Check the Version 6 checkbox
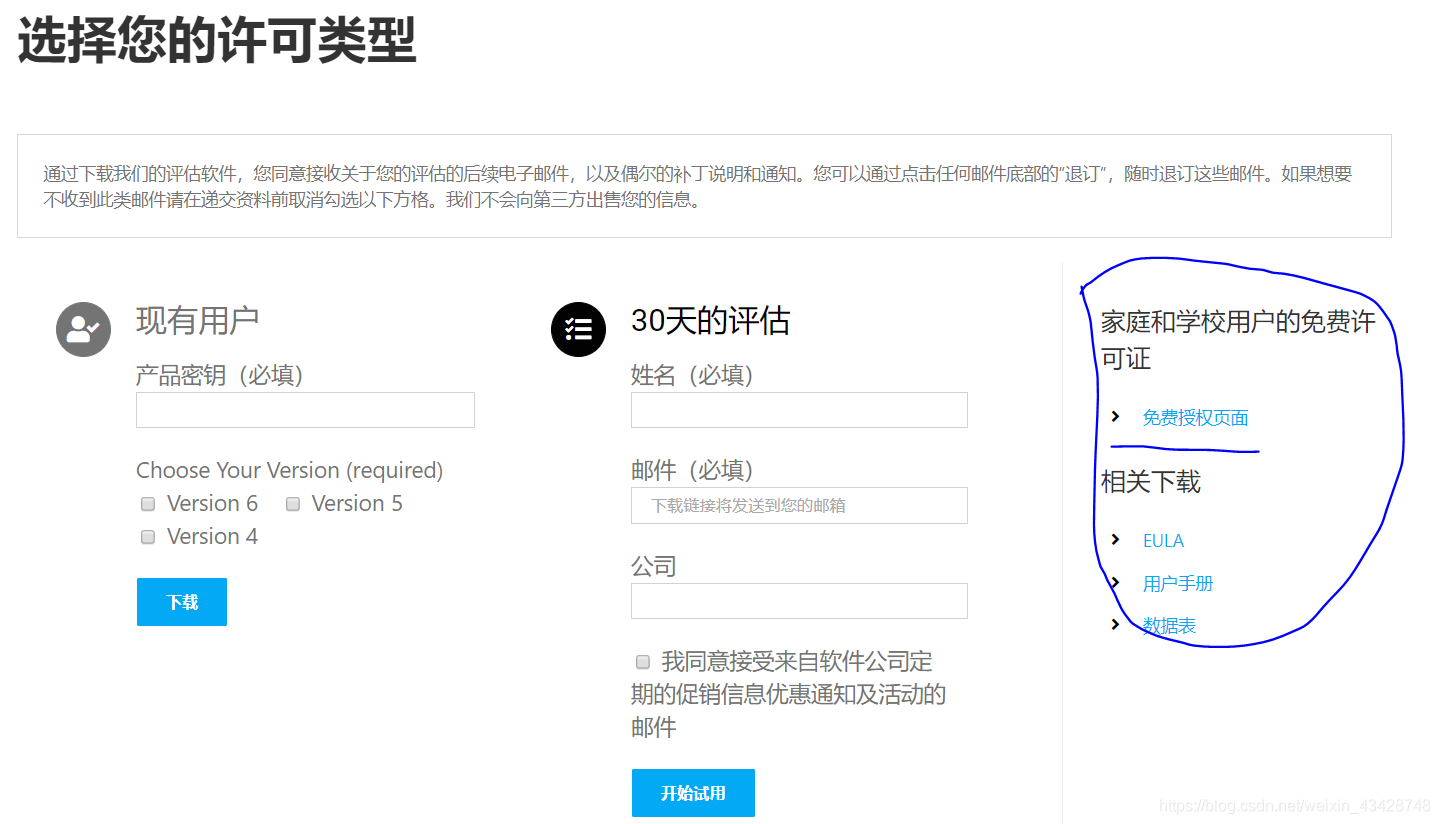Screen dimensions: 1440x824 (148, 504)
